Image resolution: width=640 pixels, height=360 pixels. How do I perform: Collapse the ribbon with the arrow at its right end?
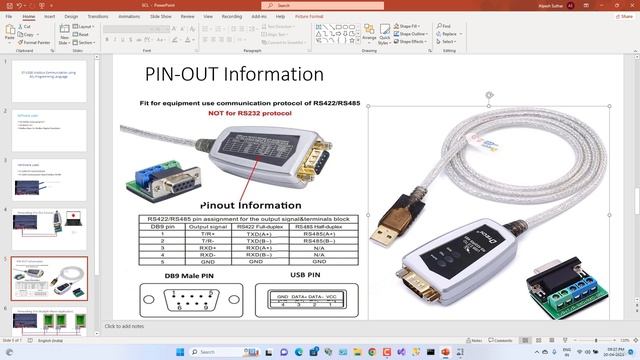point(635,51)
